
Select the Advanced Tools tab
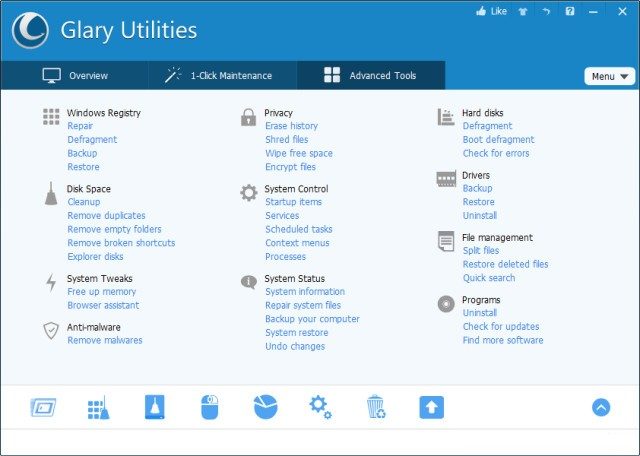click(x=371, y=76)
